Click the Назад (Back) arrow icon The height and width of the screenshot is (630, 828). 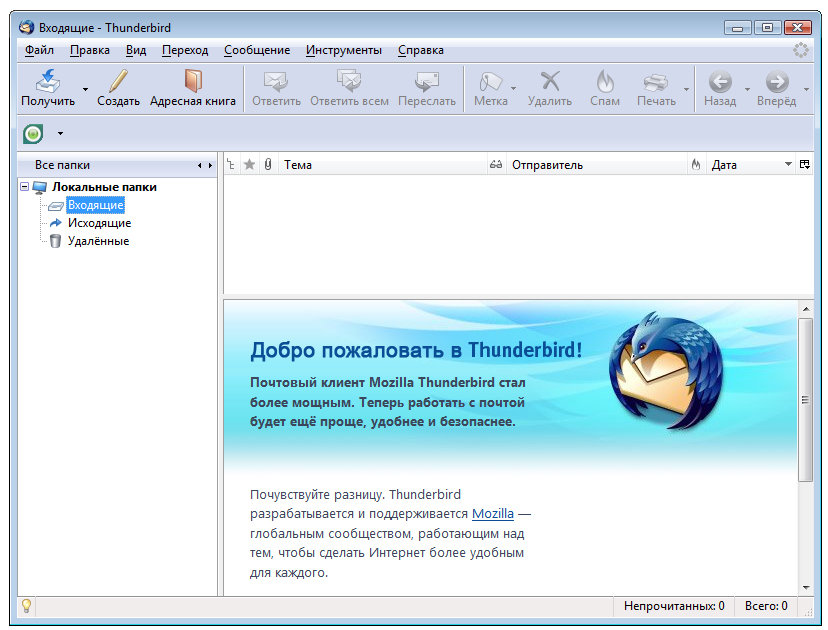click(x=720, y=82)
